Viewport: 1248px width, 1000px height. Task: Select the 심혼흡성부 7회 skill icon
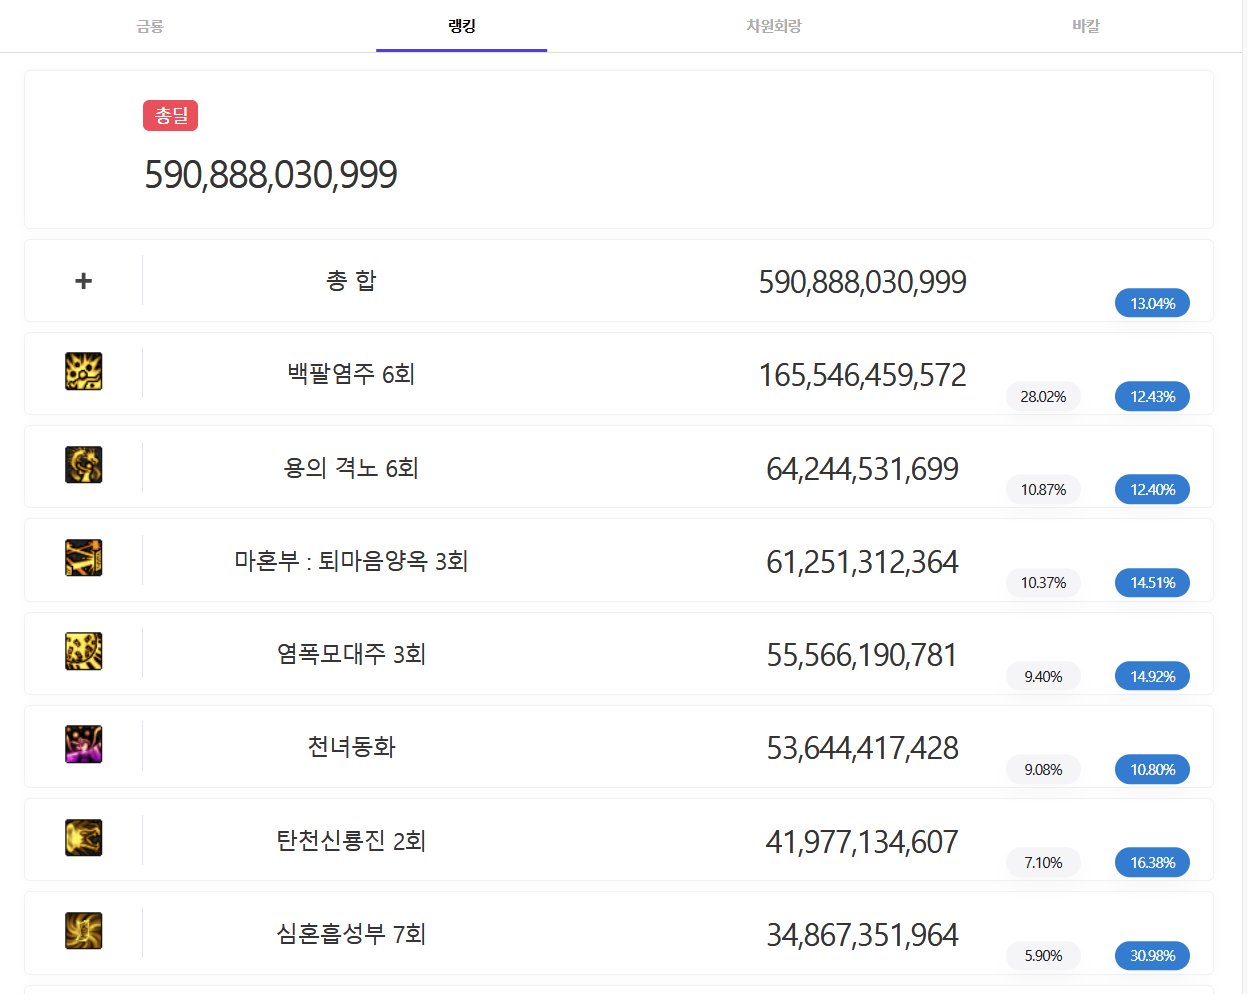pos(84,931)
